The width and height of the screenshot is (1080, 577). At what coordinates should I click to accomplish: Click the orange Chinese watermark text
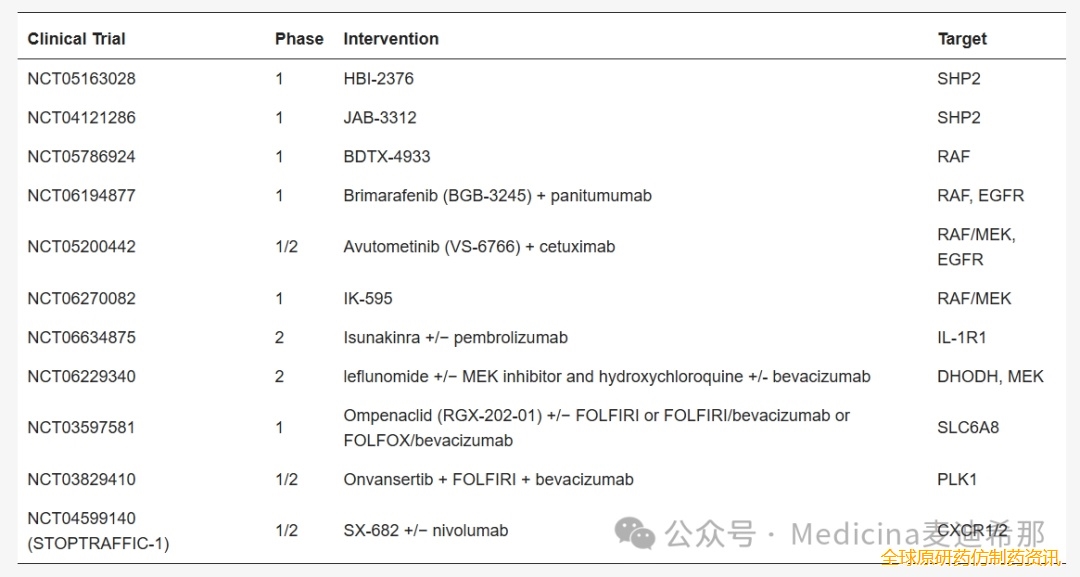point(971,556)
